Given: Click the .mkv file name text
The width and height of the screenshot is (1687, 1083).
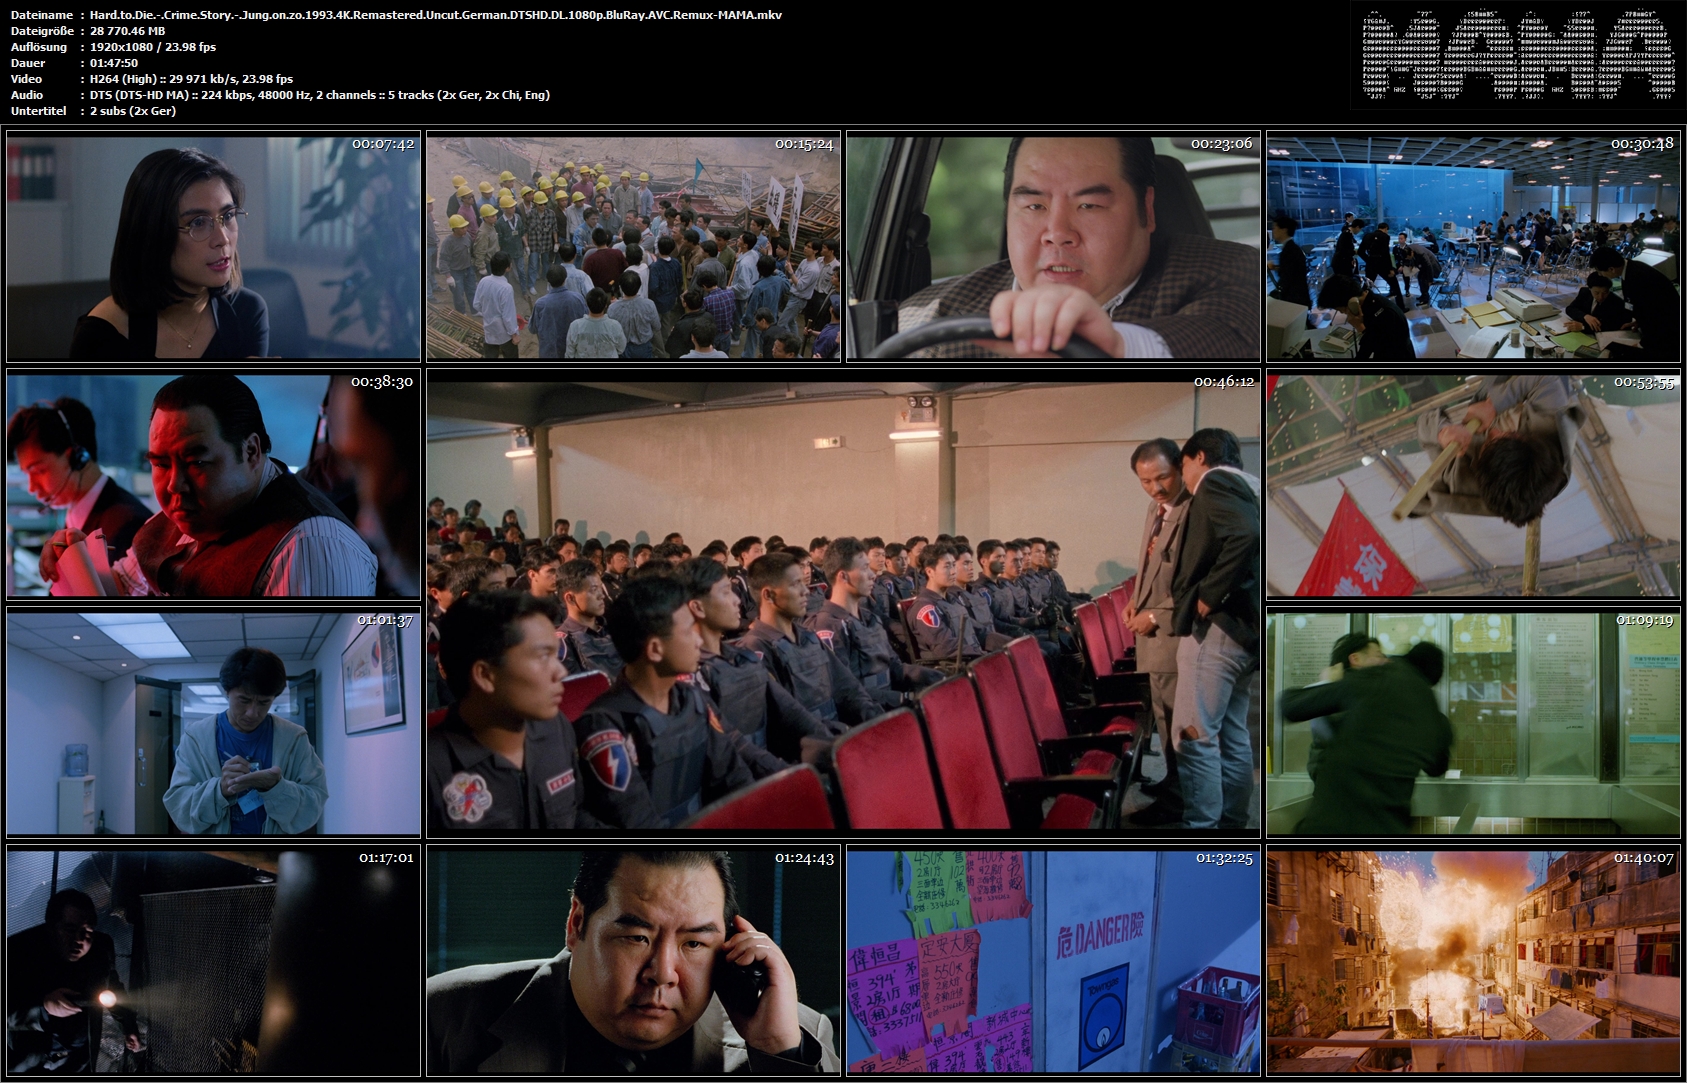Looking at the screenshot, I should [x=436, y=15].
